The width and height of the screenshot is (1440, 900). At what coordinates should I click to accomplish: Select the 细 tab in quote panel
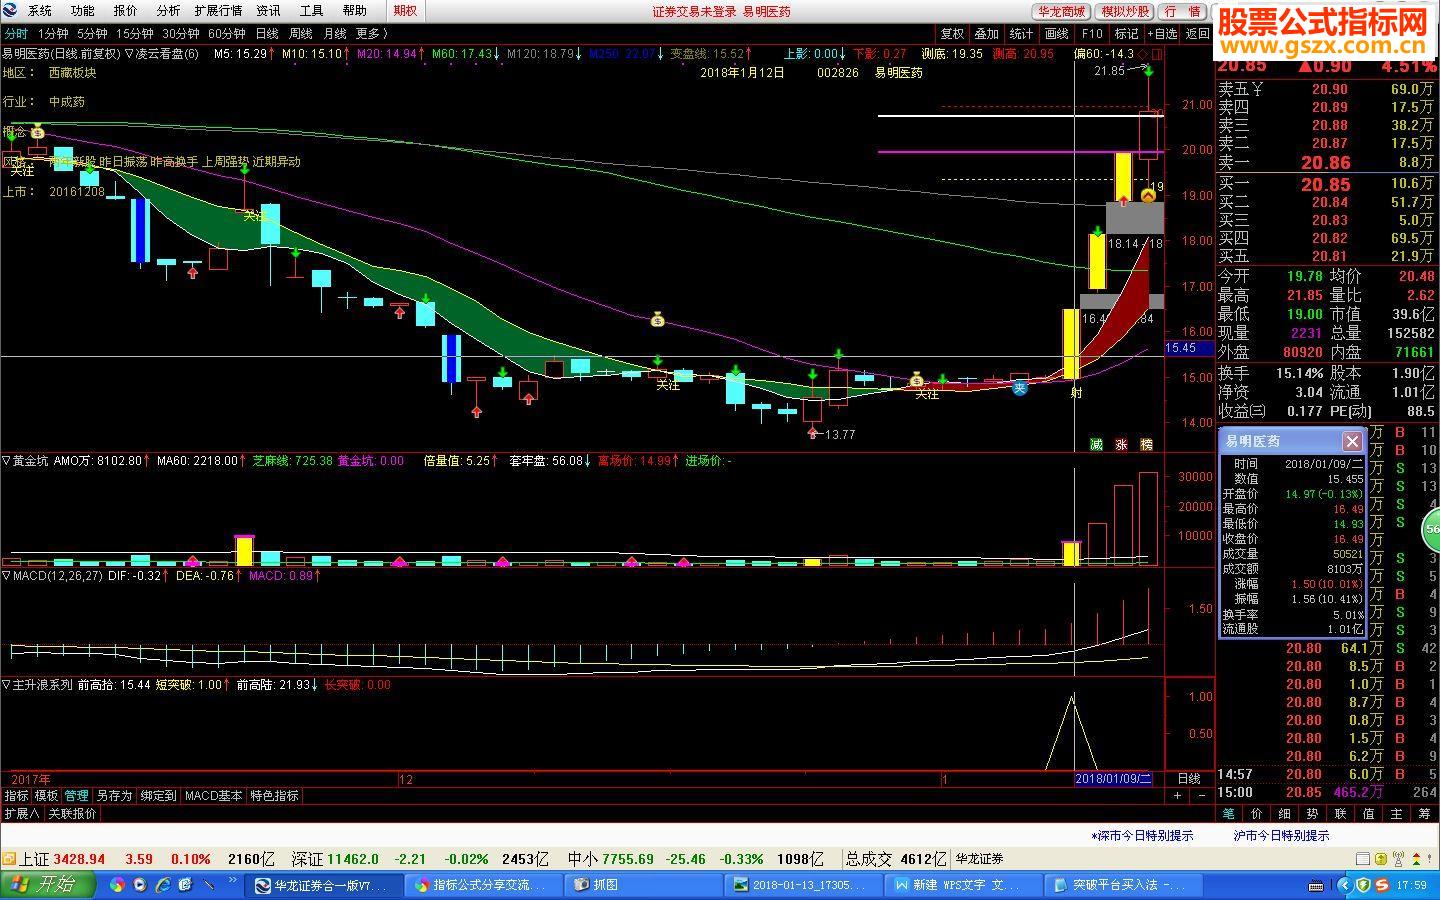pyautogui.click(x=1285, y=814)
